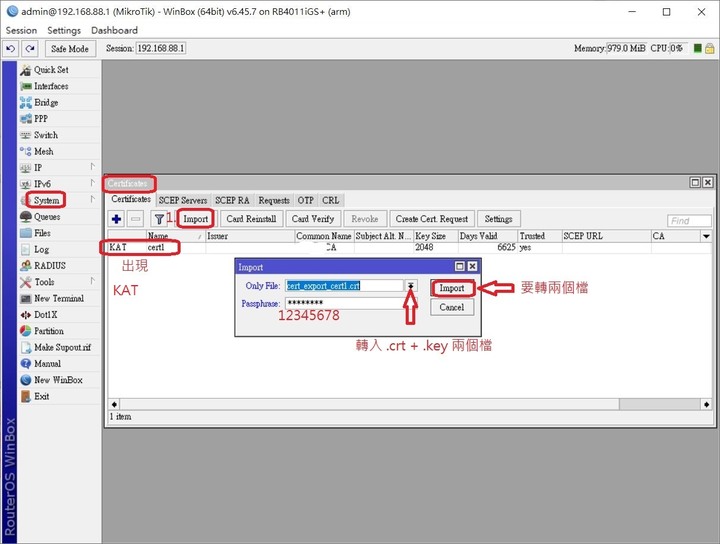Switch to the CRL tab

pos(330,200)
